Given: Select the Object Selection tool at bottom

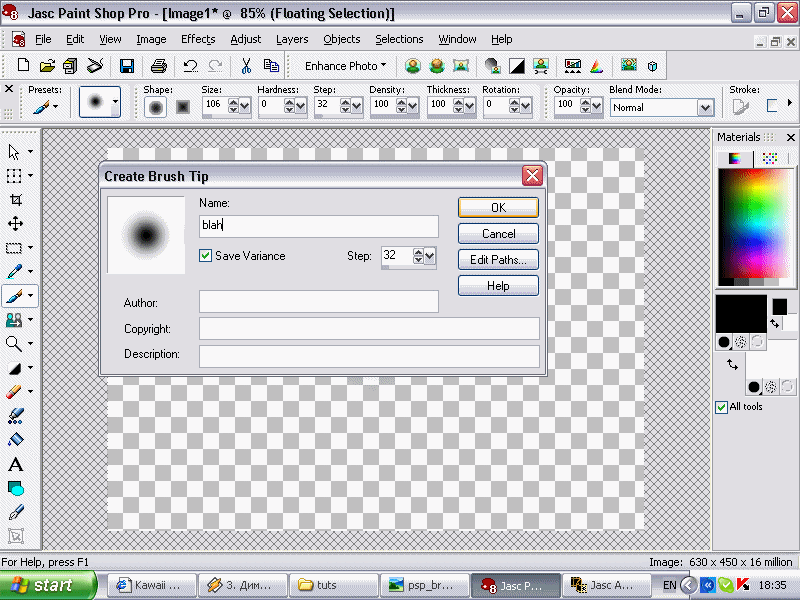Looking at the screenshot, I should pos(15,536).
